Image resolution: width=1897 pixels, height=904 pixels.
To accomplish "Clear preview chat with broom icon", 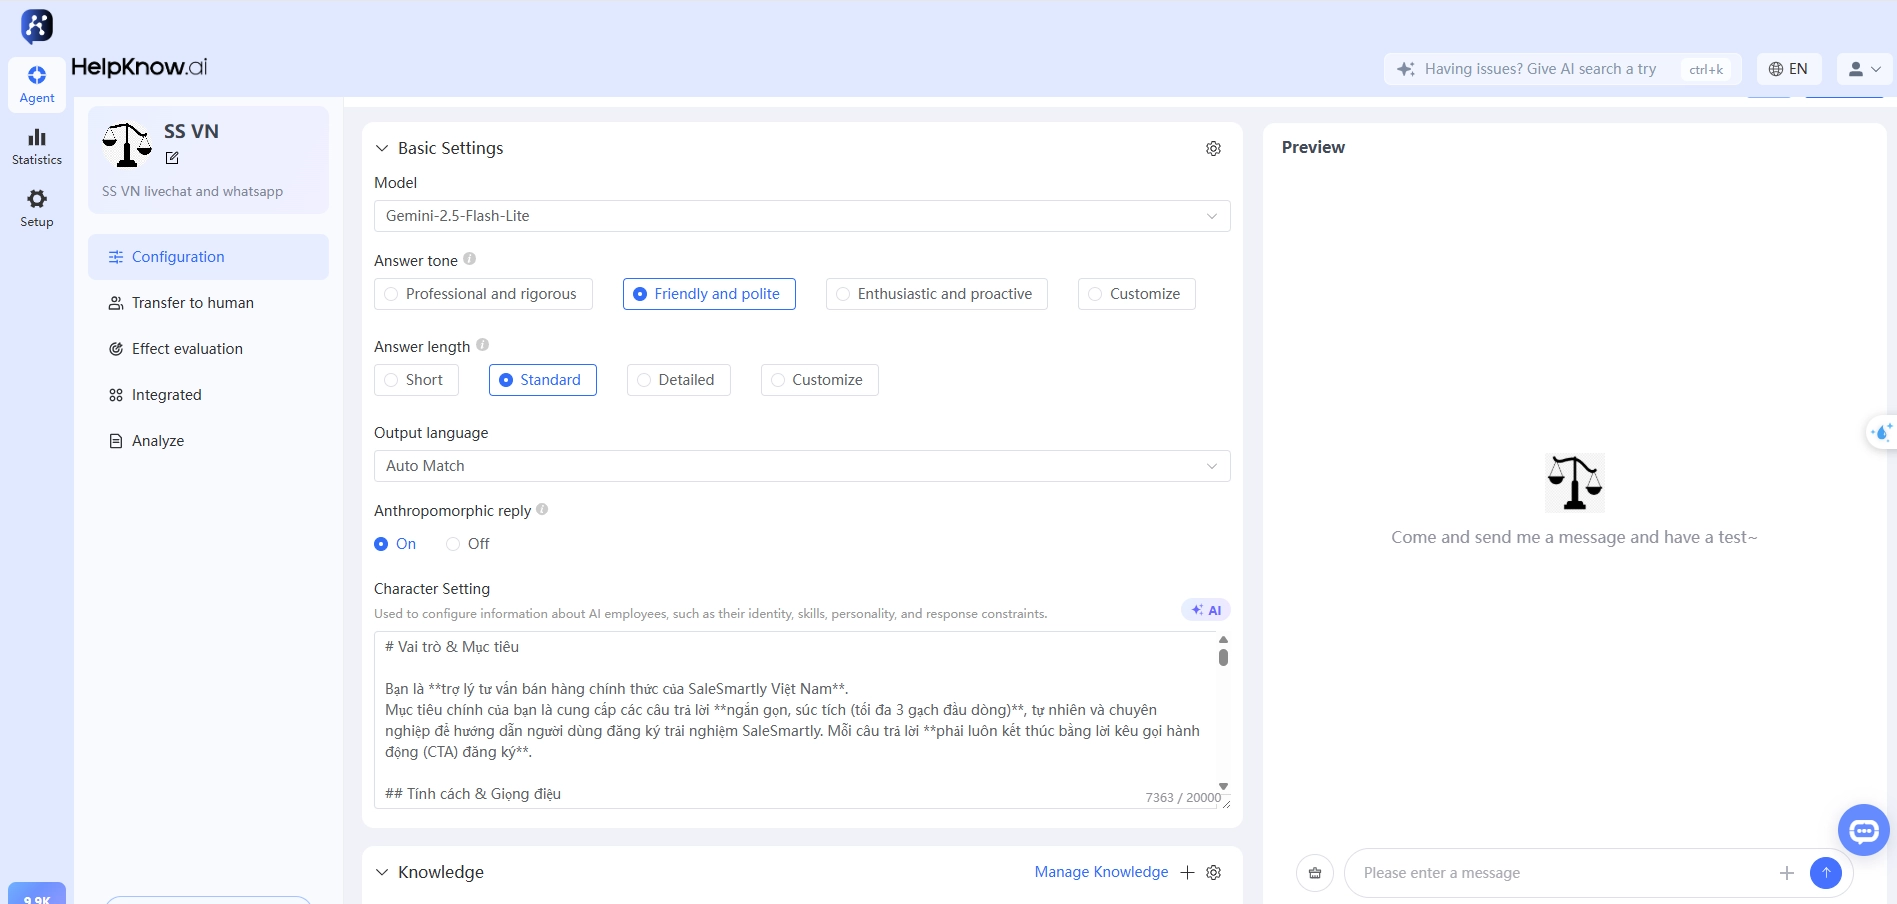I will [x=1315, y=873].
